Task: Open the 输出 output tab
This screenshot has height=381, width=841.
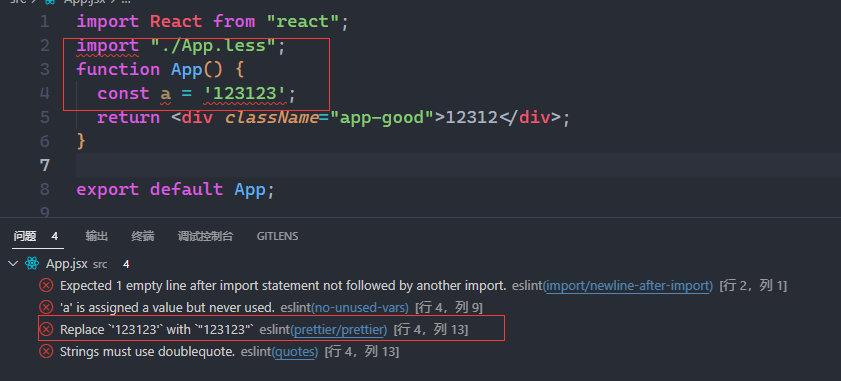Action: coord(97,236)
